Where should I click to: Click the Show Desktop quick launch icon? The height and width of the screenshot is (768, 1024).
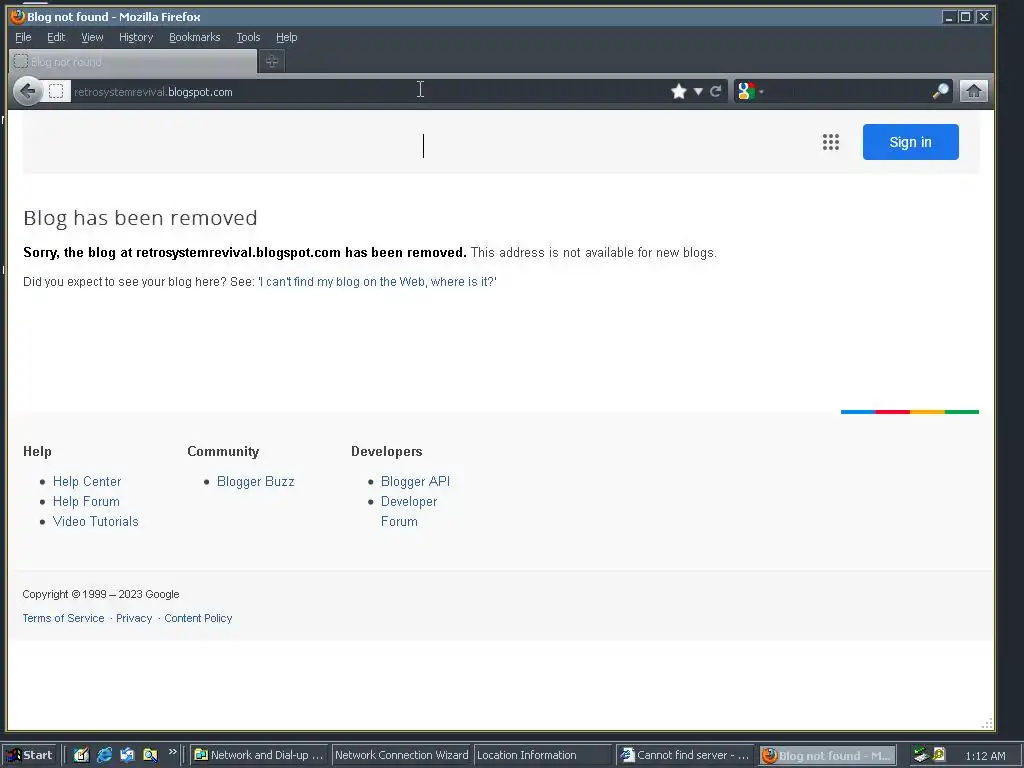tap(81, 755)
